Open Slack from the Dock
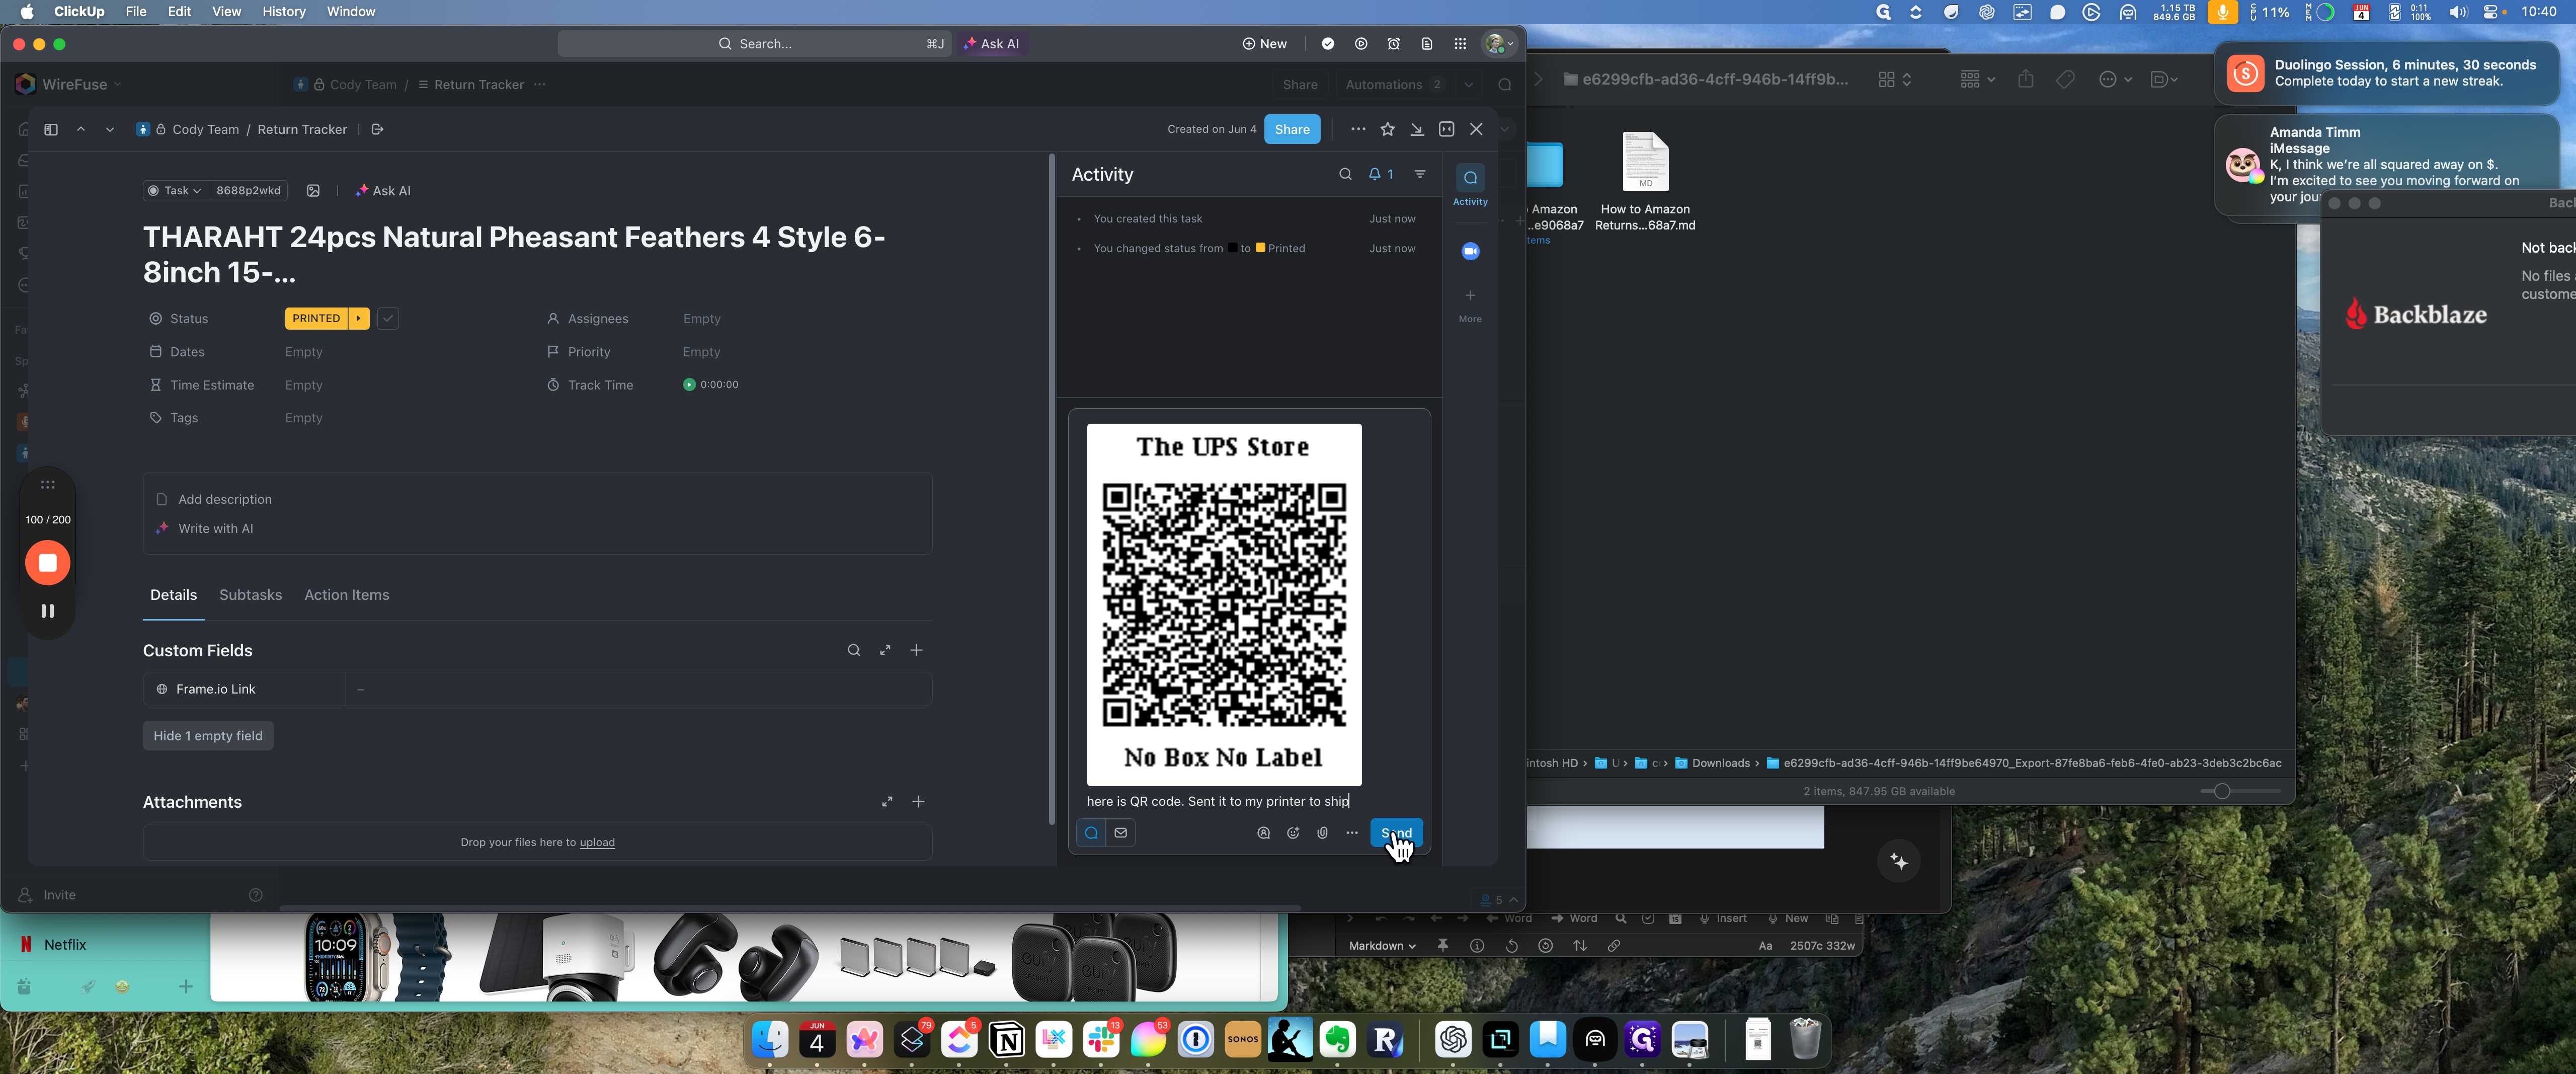The image size is (2576, 1074). (1101, 1040)
